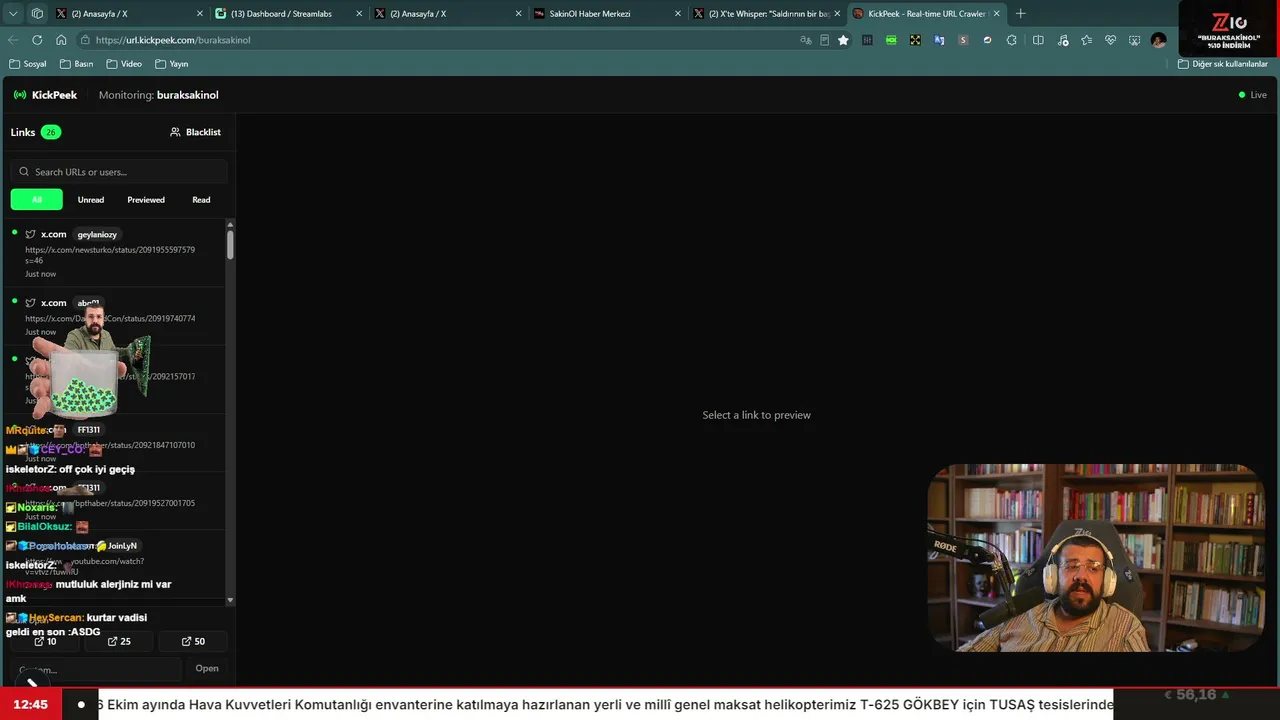Toggle split screen view icon
The image size is (1280, 720).
coord(1038,40)
